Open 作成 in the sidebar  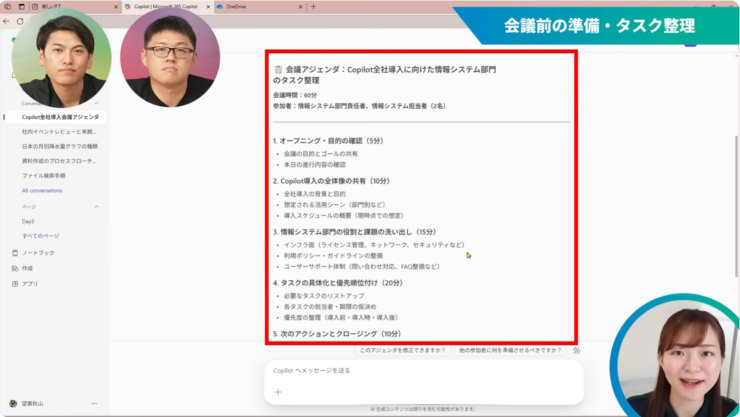point(27,268)
